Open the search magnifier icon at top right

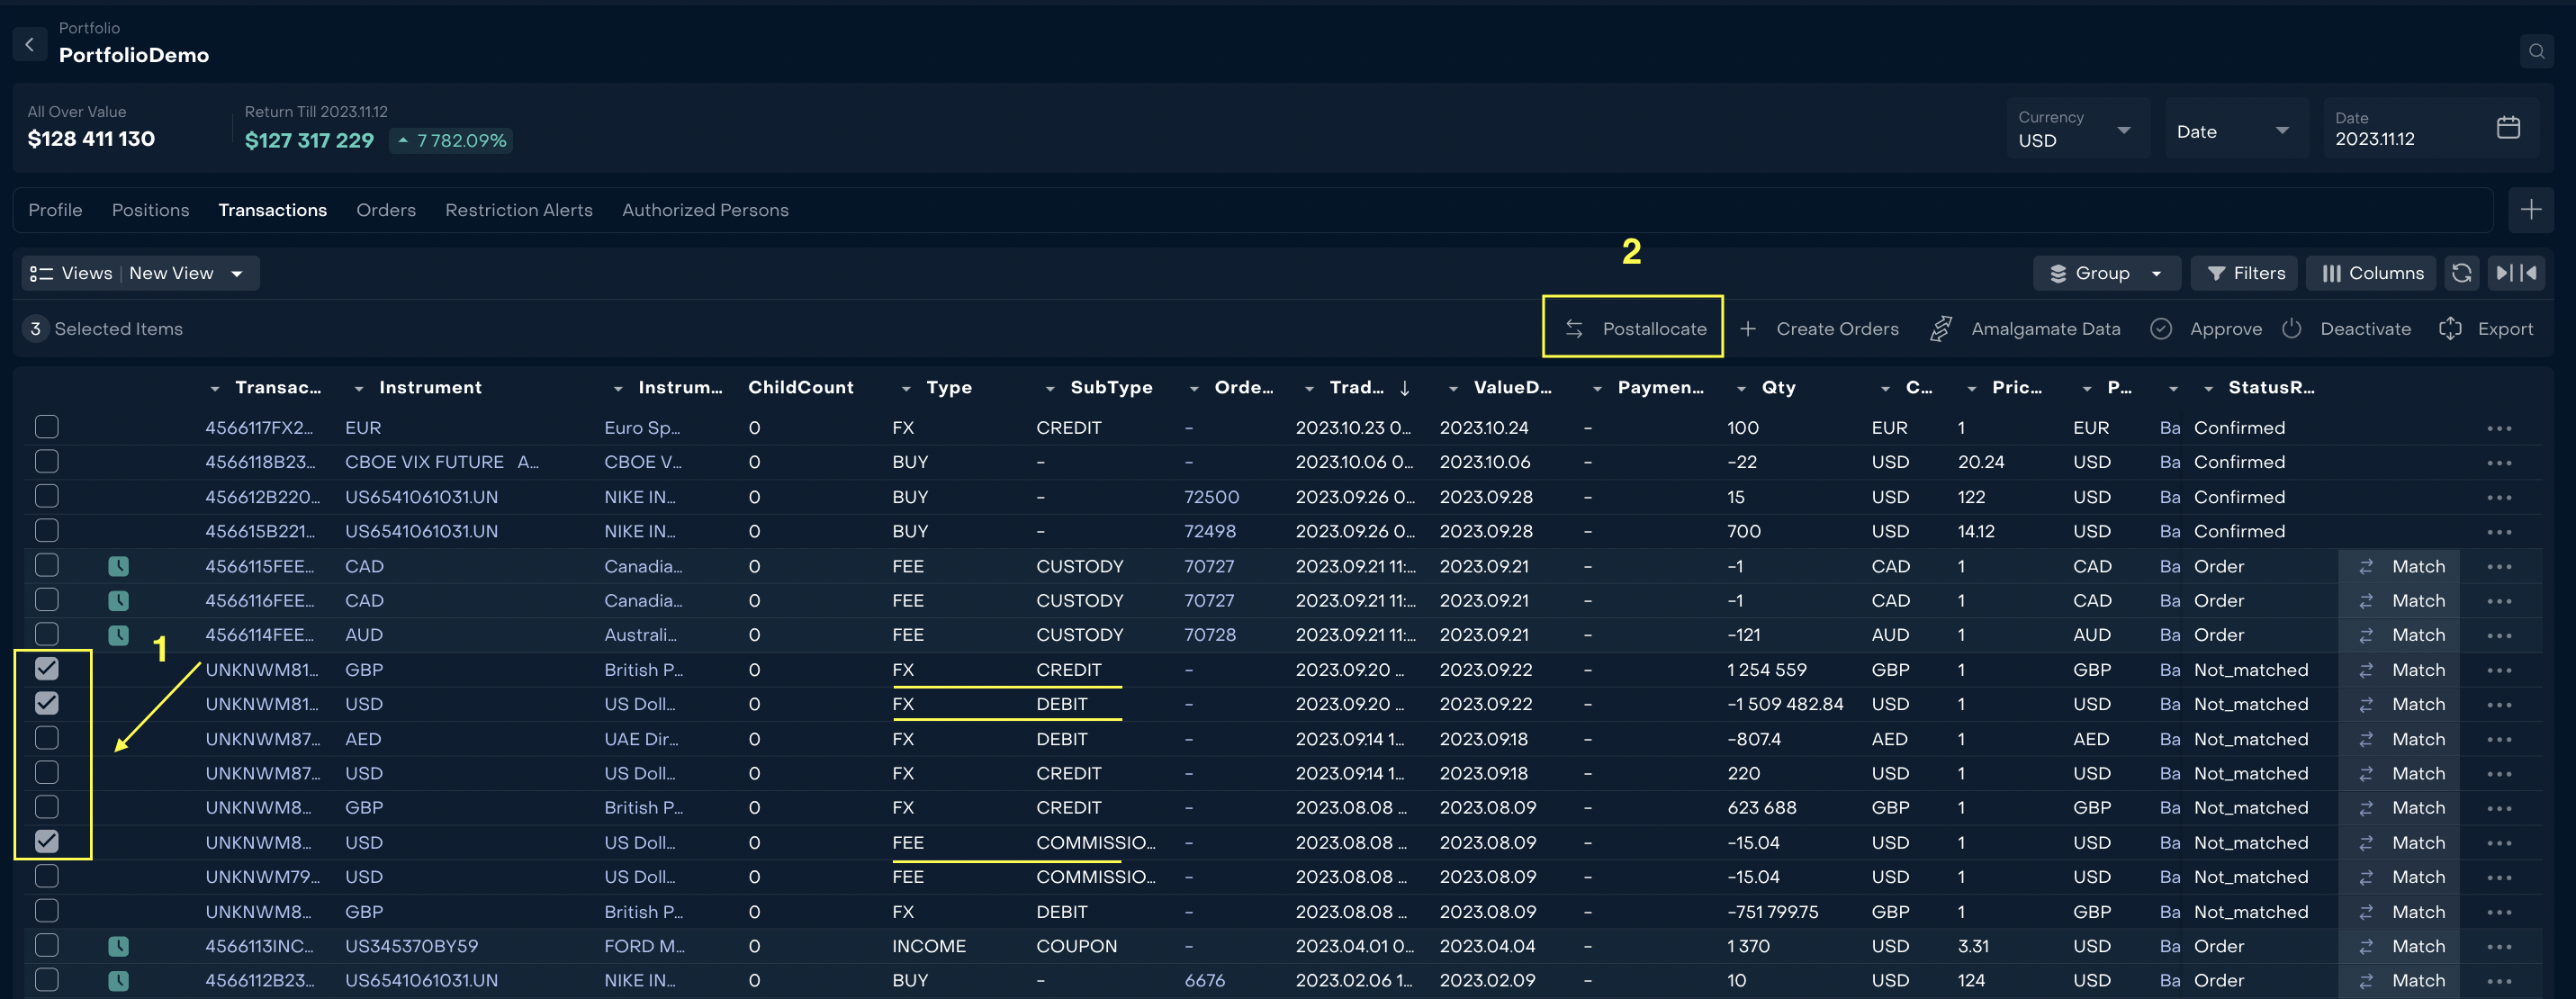click(2536, 51)
